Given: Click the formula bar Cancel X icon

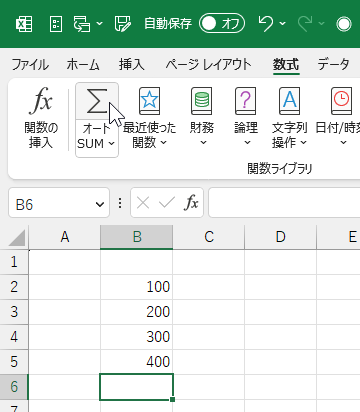Looking at the screenshot, I should 143,203.
